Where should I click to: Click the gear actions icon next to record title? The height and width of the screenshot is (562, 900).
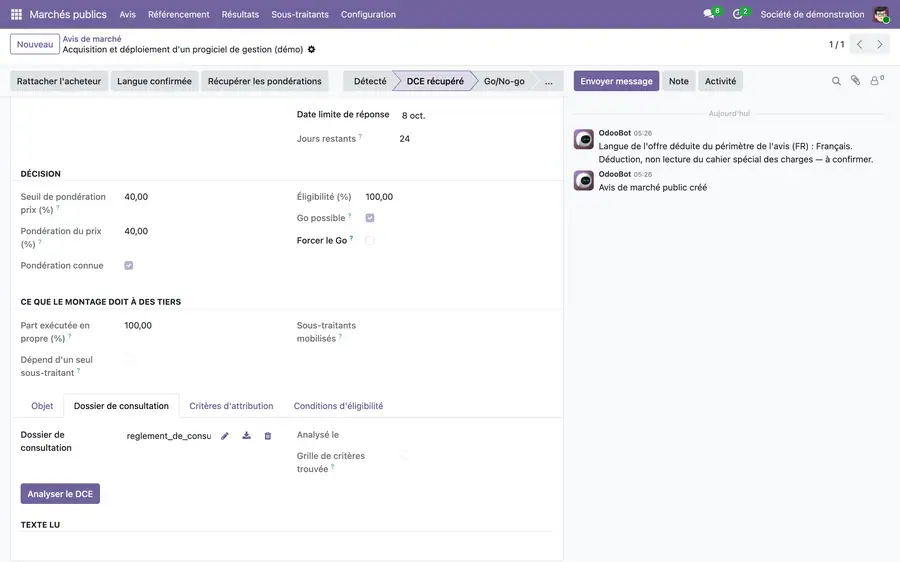coord(312,49)
